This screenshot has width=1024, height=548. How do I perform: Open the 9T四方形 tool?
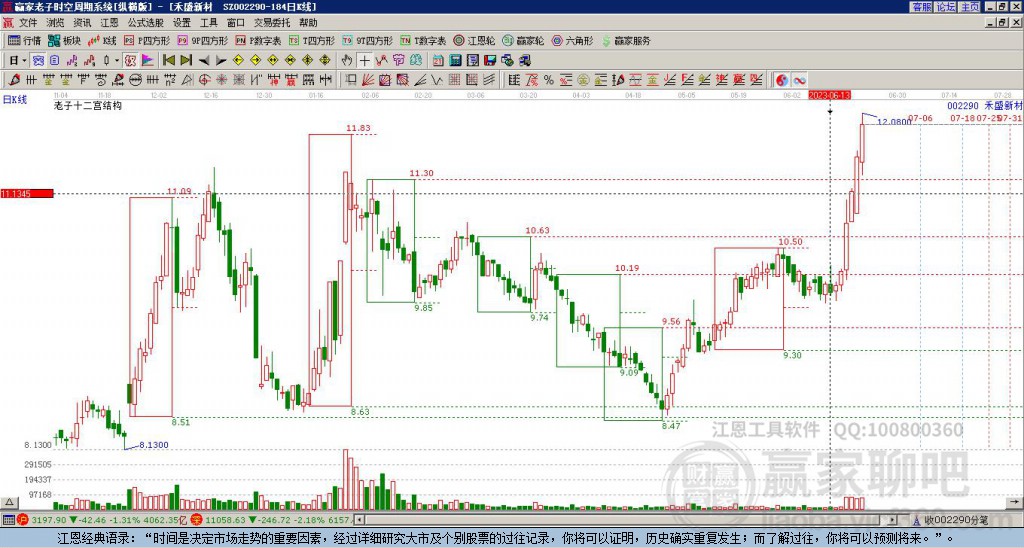tap(368, 40)
